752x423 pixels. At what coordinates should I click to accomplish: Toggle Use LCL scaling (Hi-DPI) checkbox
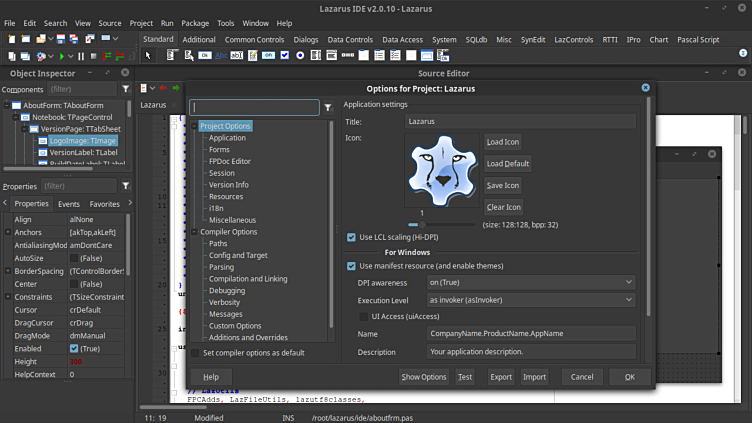(351, 237)
